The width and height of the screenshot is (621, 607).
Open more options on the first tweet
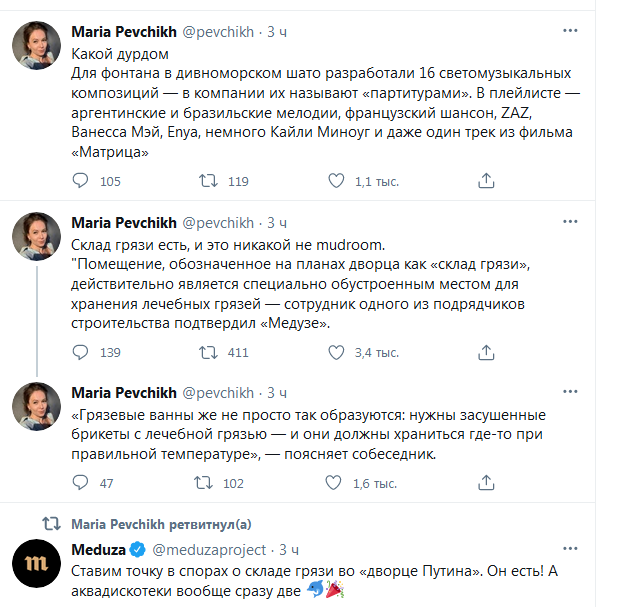pyautogui.click(x=569, y=31)
